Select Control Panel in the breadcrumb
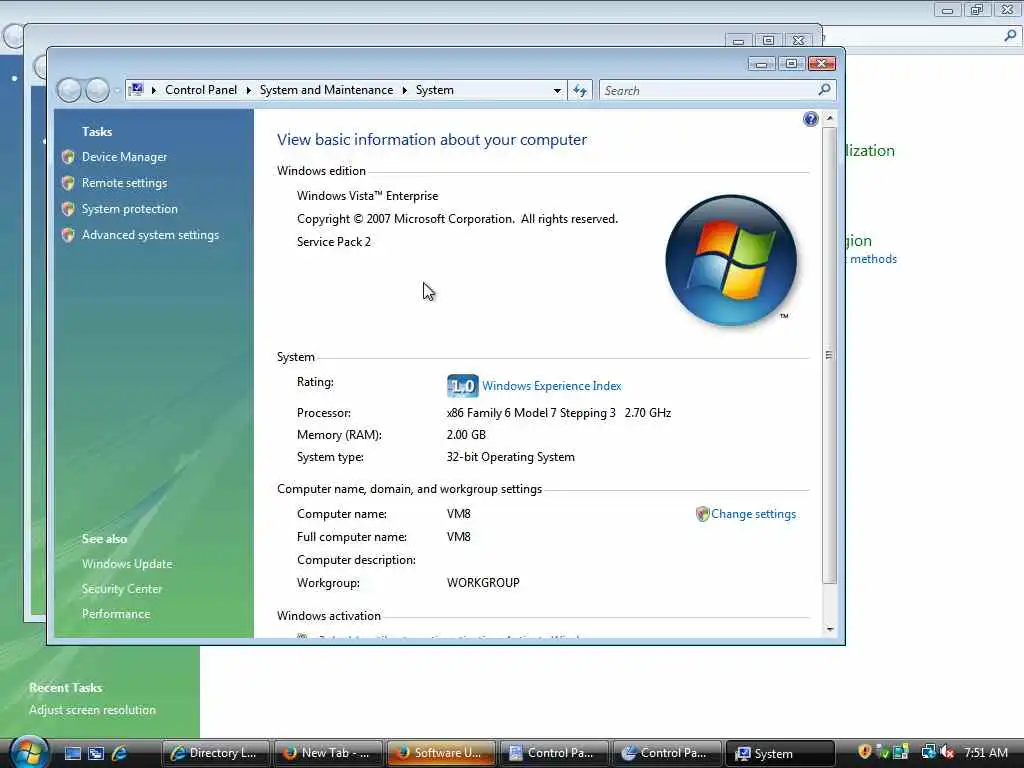Image resolution: width=1024 pixels, height=768 pixels. pyautogui.click(x=200, y=90)
